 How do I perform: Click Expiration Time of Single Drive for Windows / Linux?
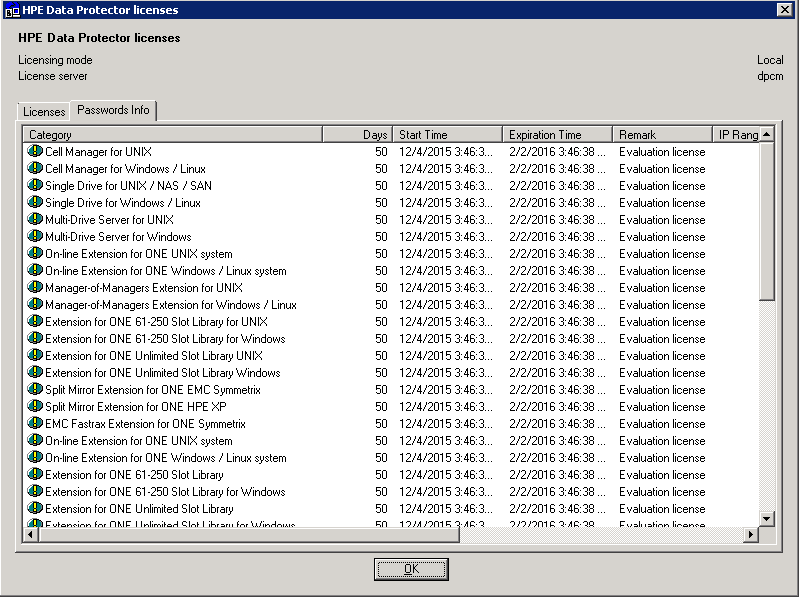[557, 203]
